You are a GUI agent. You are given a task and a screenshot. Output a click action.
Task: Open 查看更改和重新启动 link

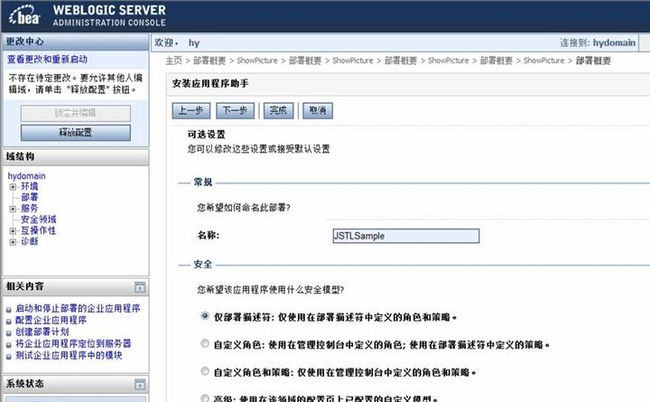47,59
